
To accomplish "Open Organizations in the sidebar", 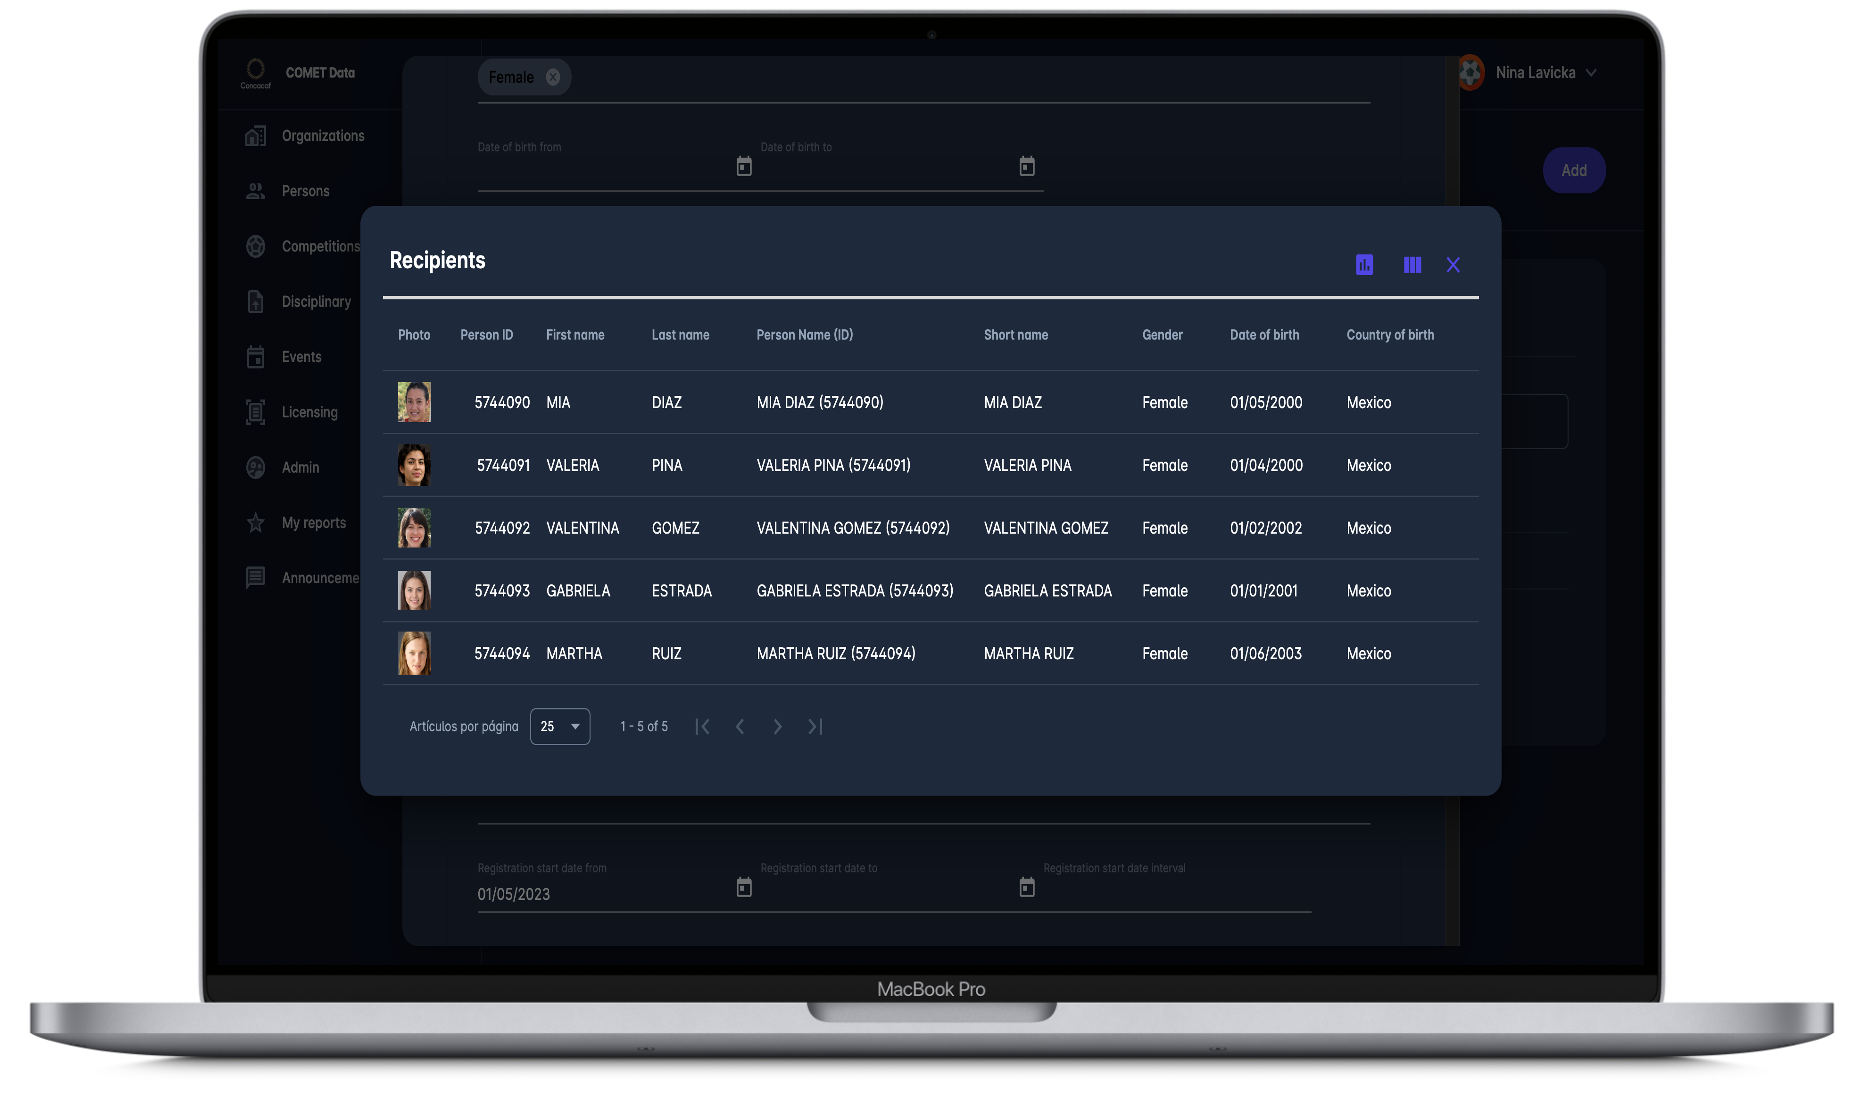I will click(x=322, y=136).
